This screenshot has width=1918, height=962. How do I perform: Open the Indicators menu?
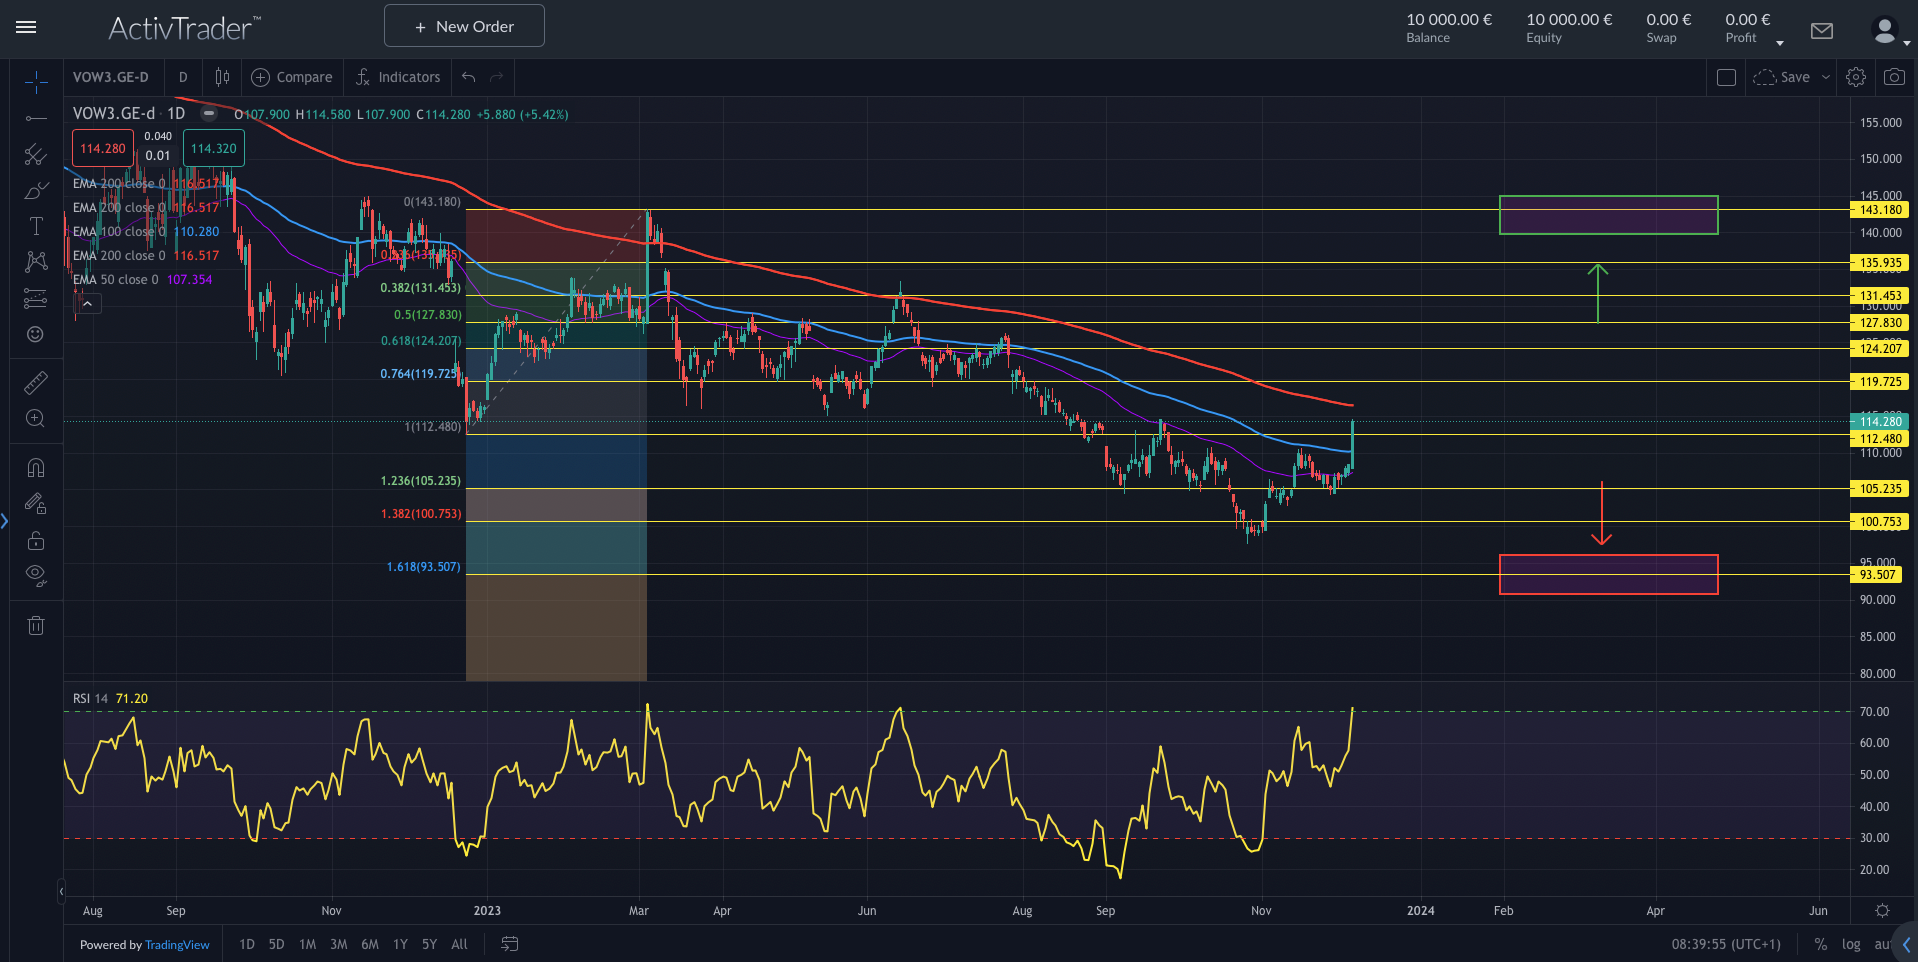pos(398,77)
